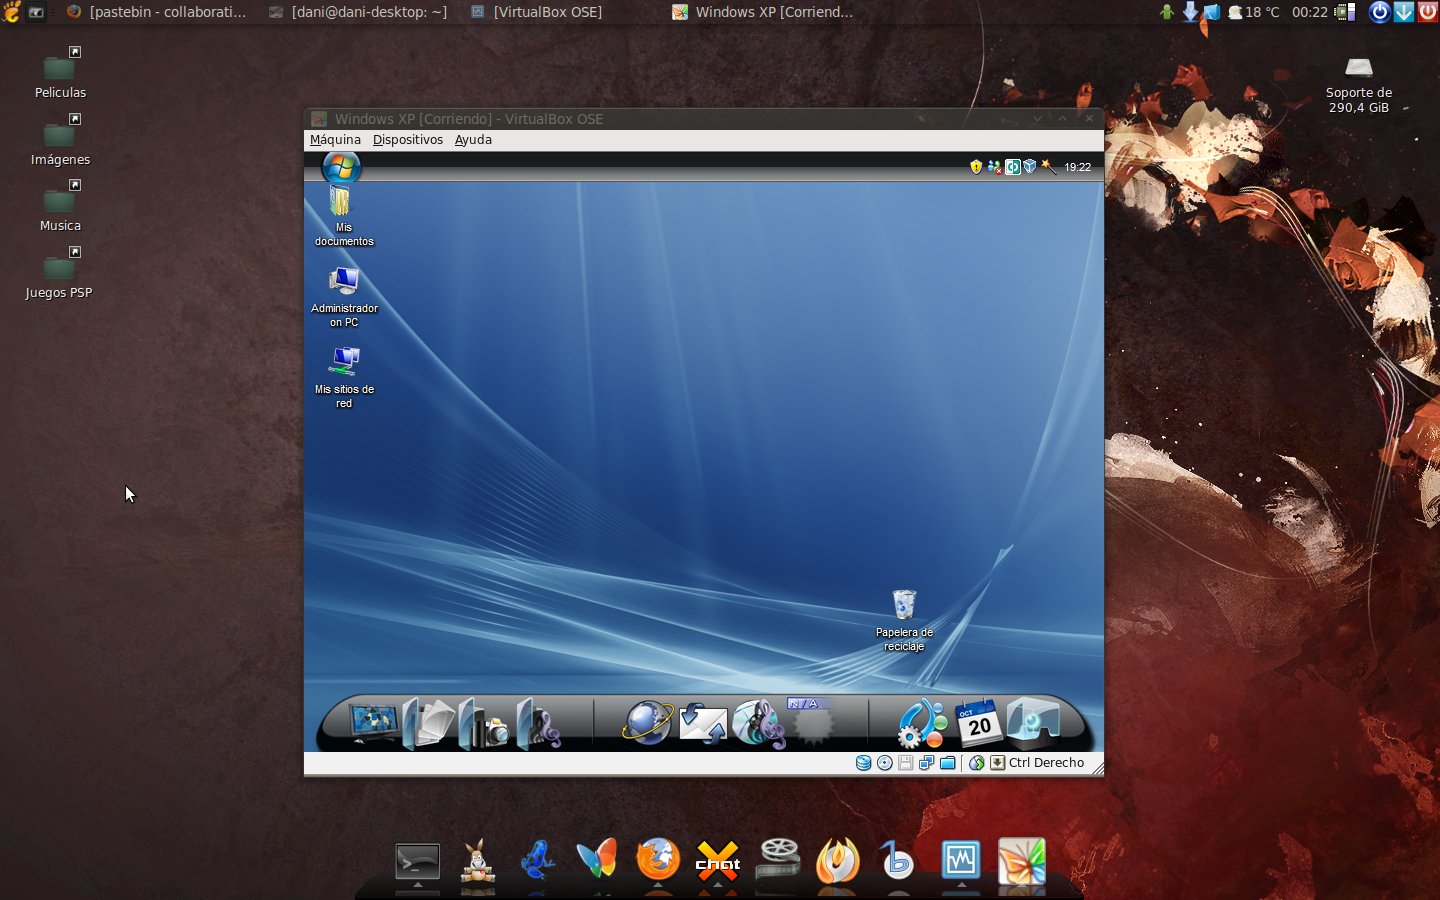Open the Musica desktop folder
Image resolution: width=1440 pixels, height=900 pixels.
tap(60, 207)
